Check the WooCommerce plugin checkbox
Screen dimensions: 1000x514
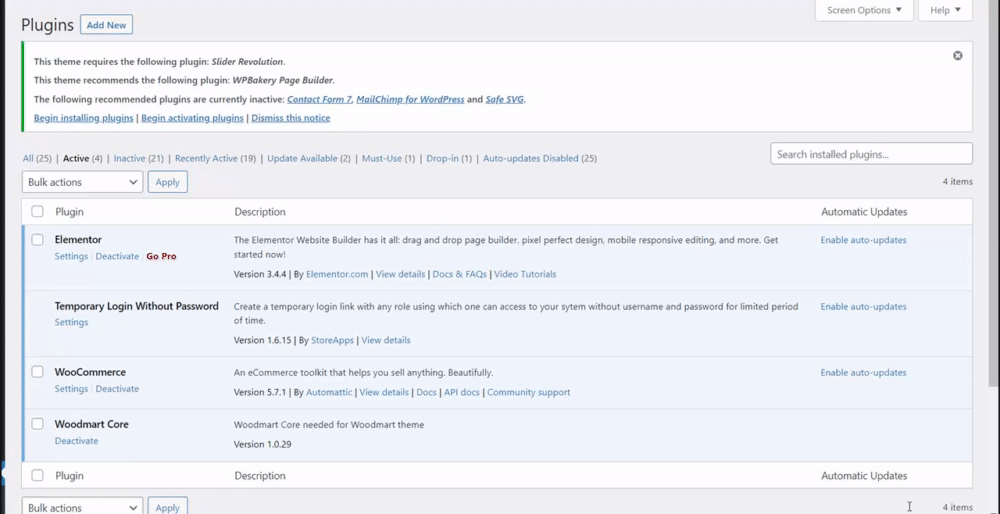pyautogui.click(x=38, y=371)
